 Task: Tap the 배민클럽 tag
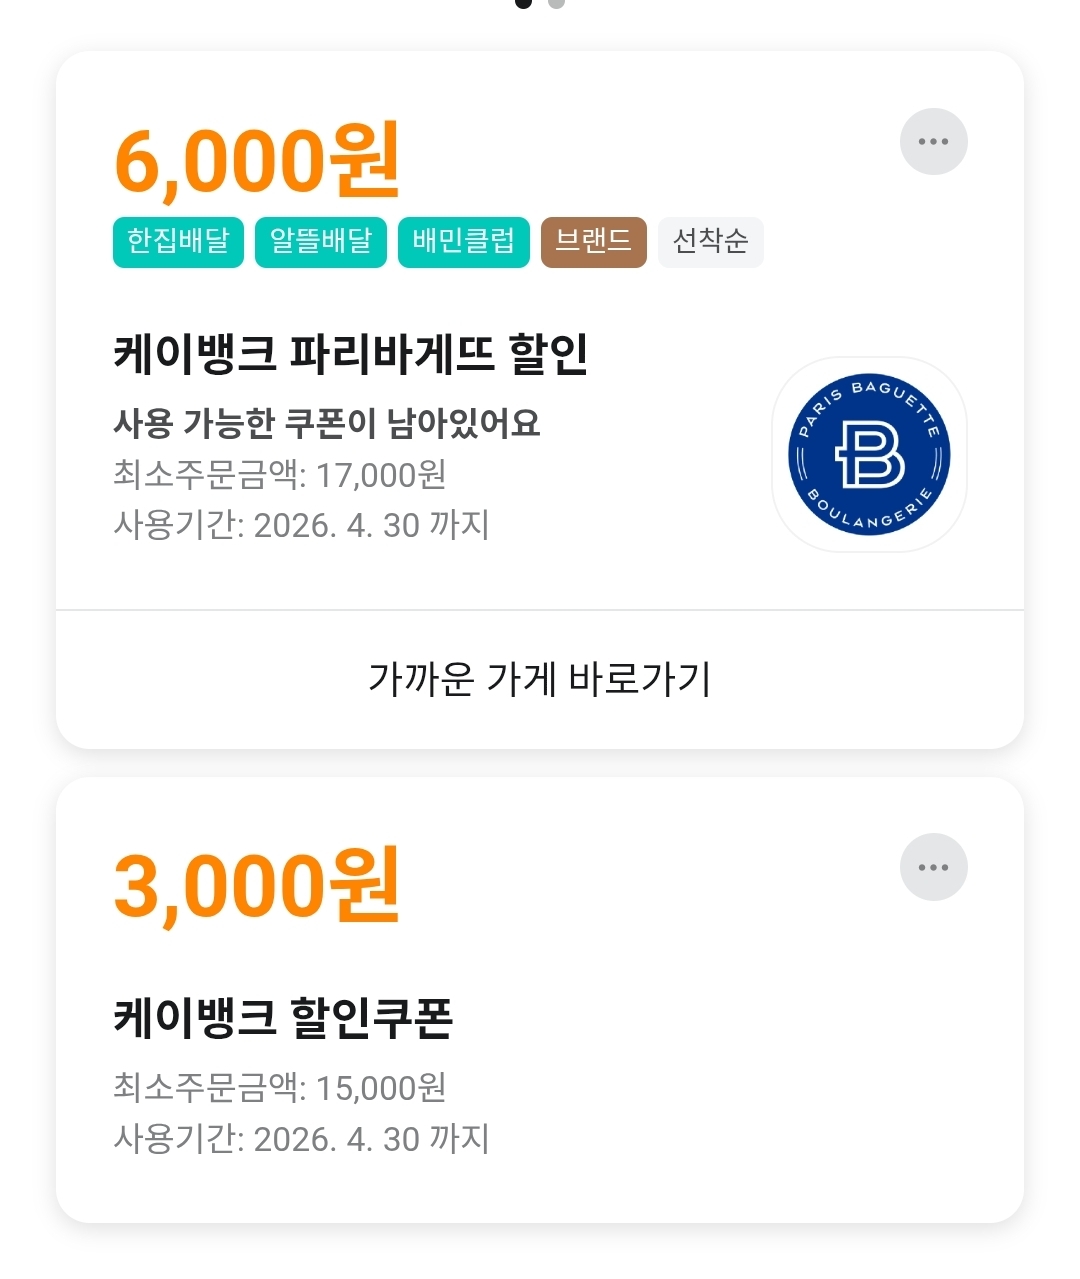pyautogui.click(x=464, y=242)
